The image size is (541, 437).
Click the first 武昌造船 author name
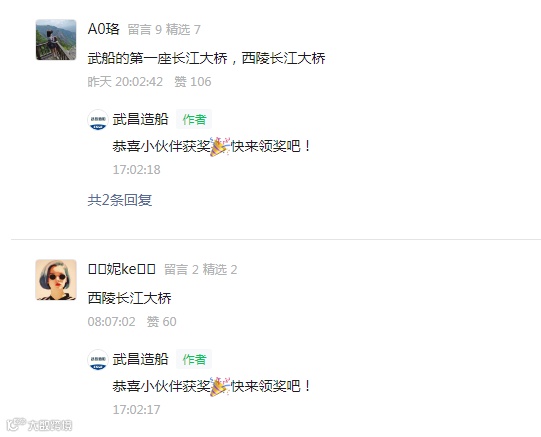140,119
